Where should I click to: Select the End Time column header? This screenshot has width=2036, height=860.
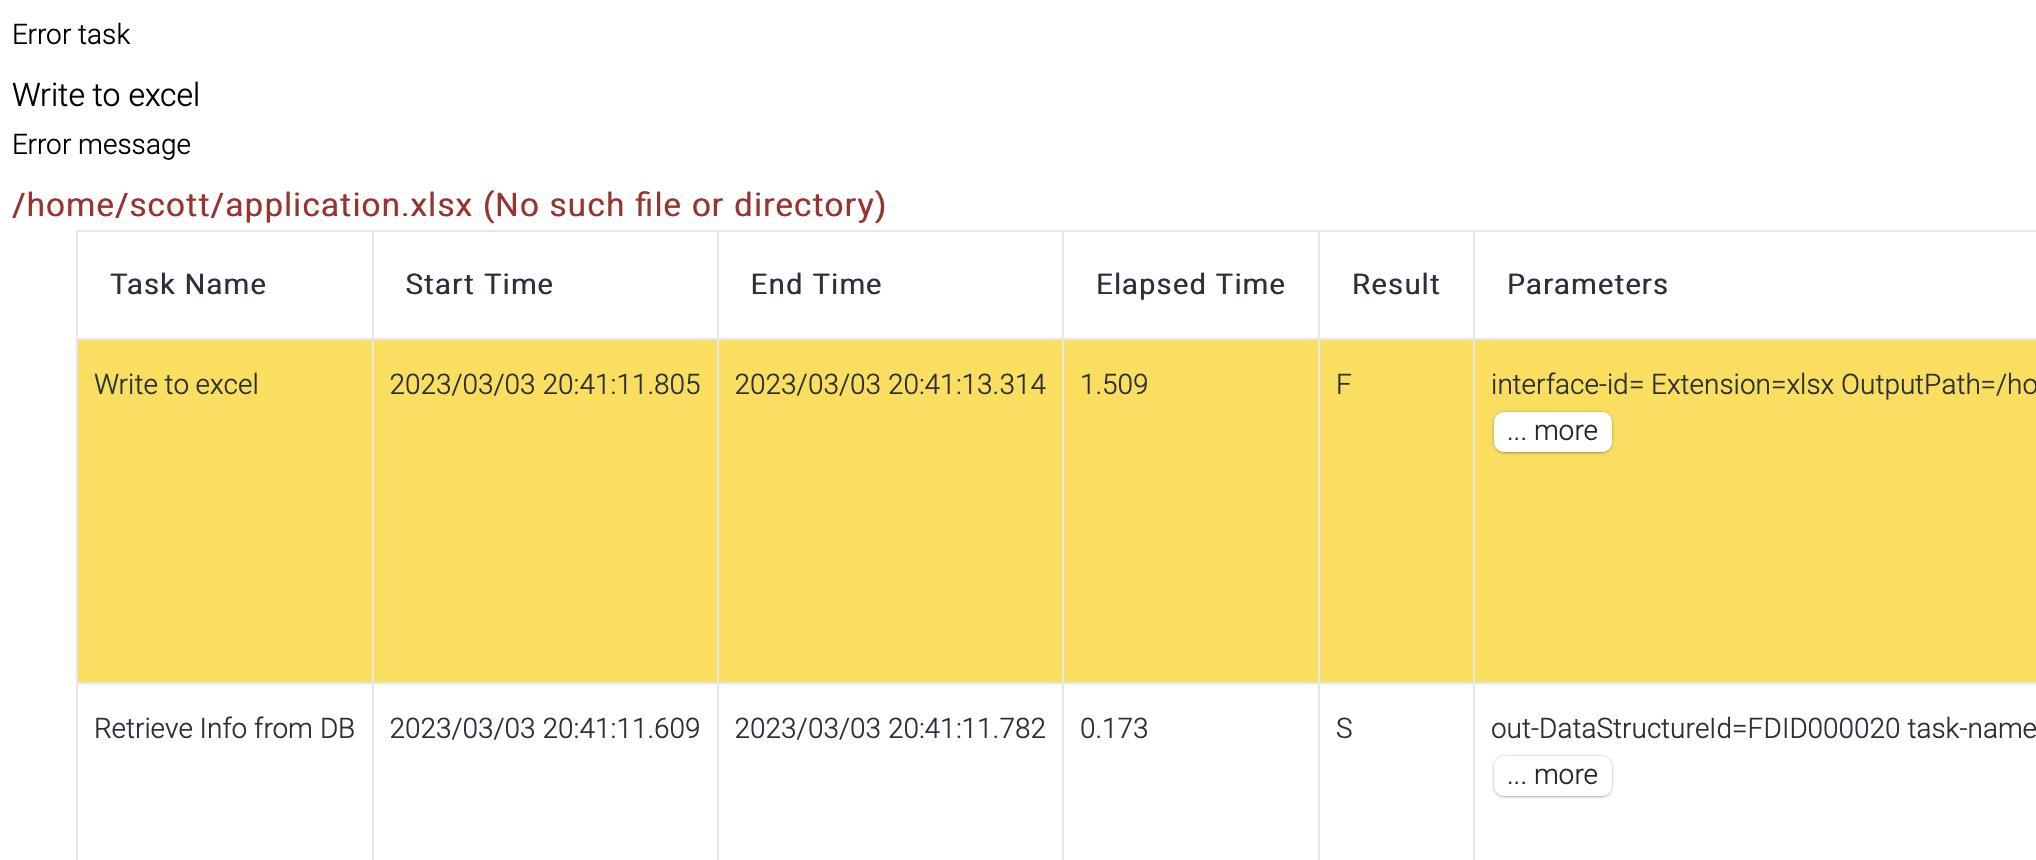coord(816,285)
